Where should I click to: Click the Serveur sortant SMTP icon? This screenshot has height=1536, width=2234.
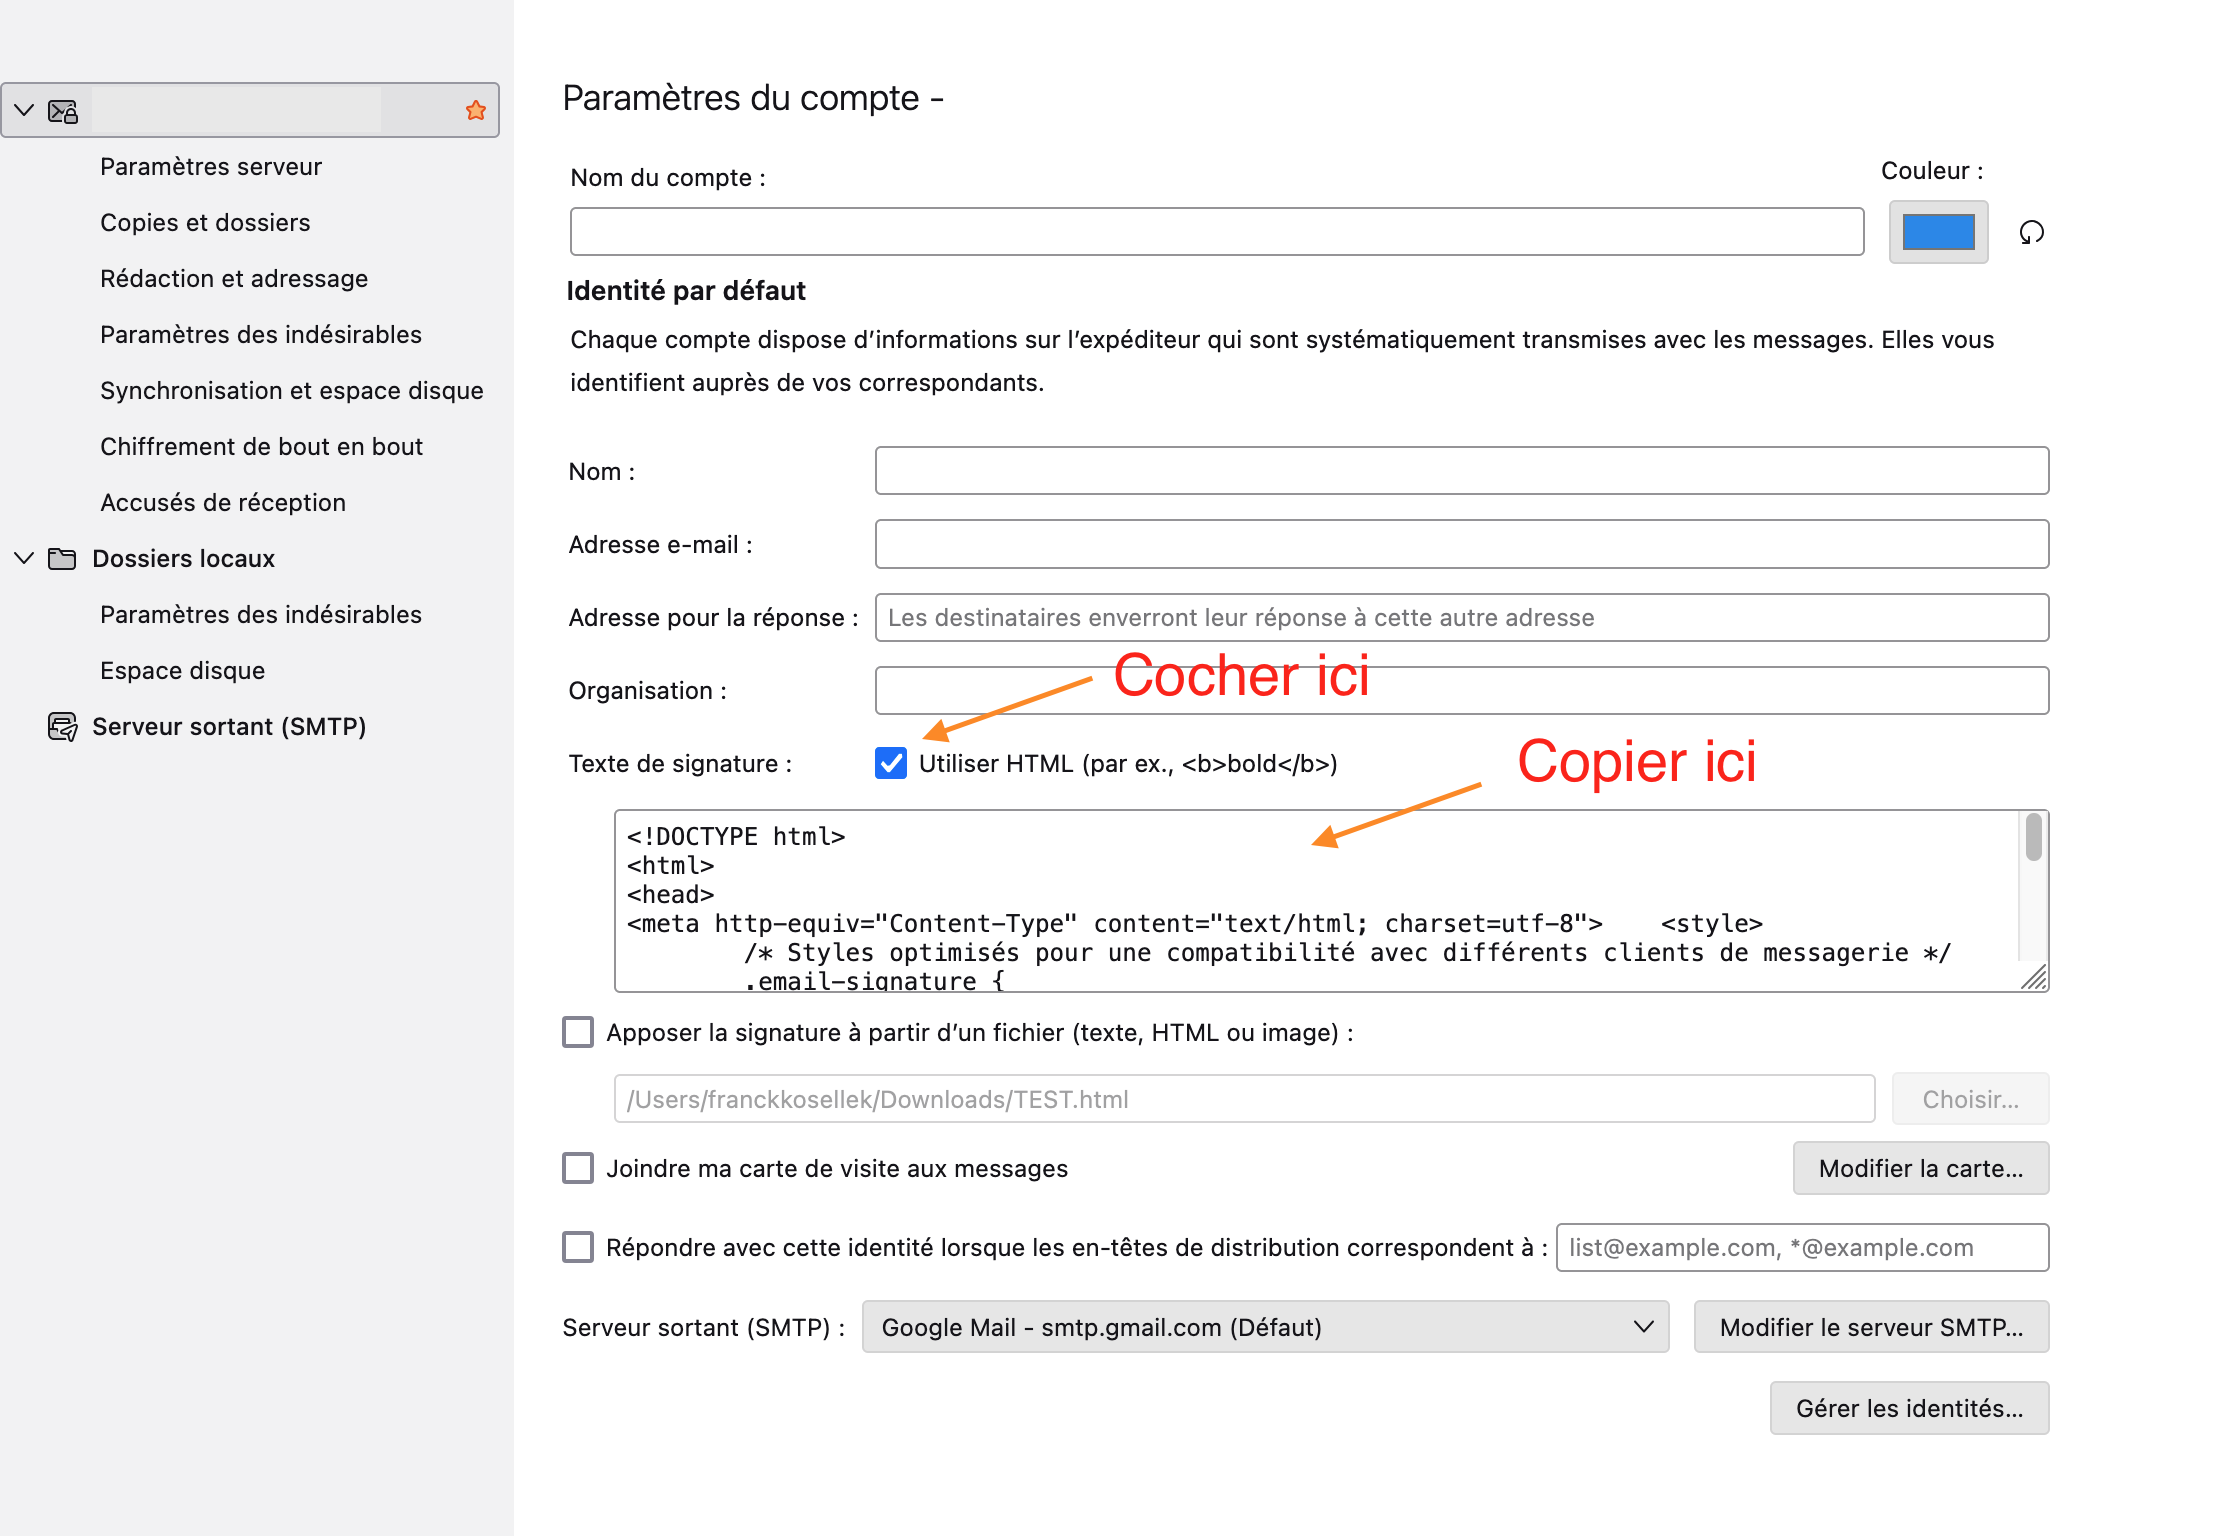click(x=62, y=726)
